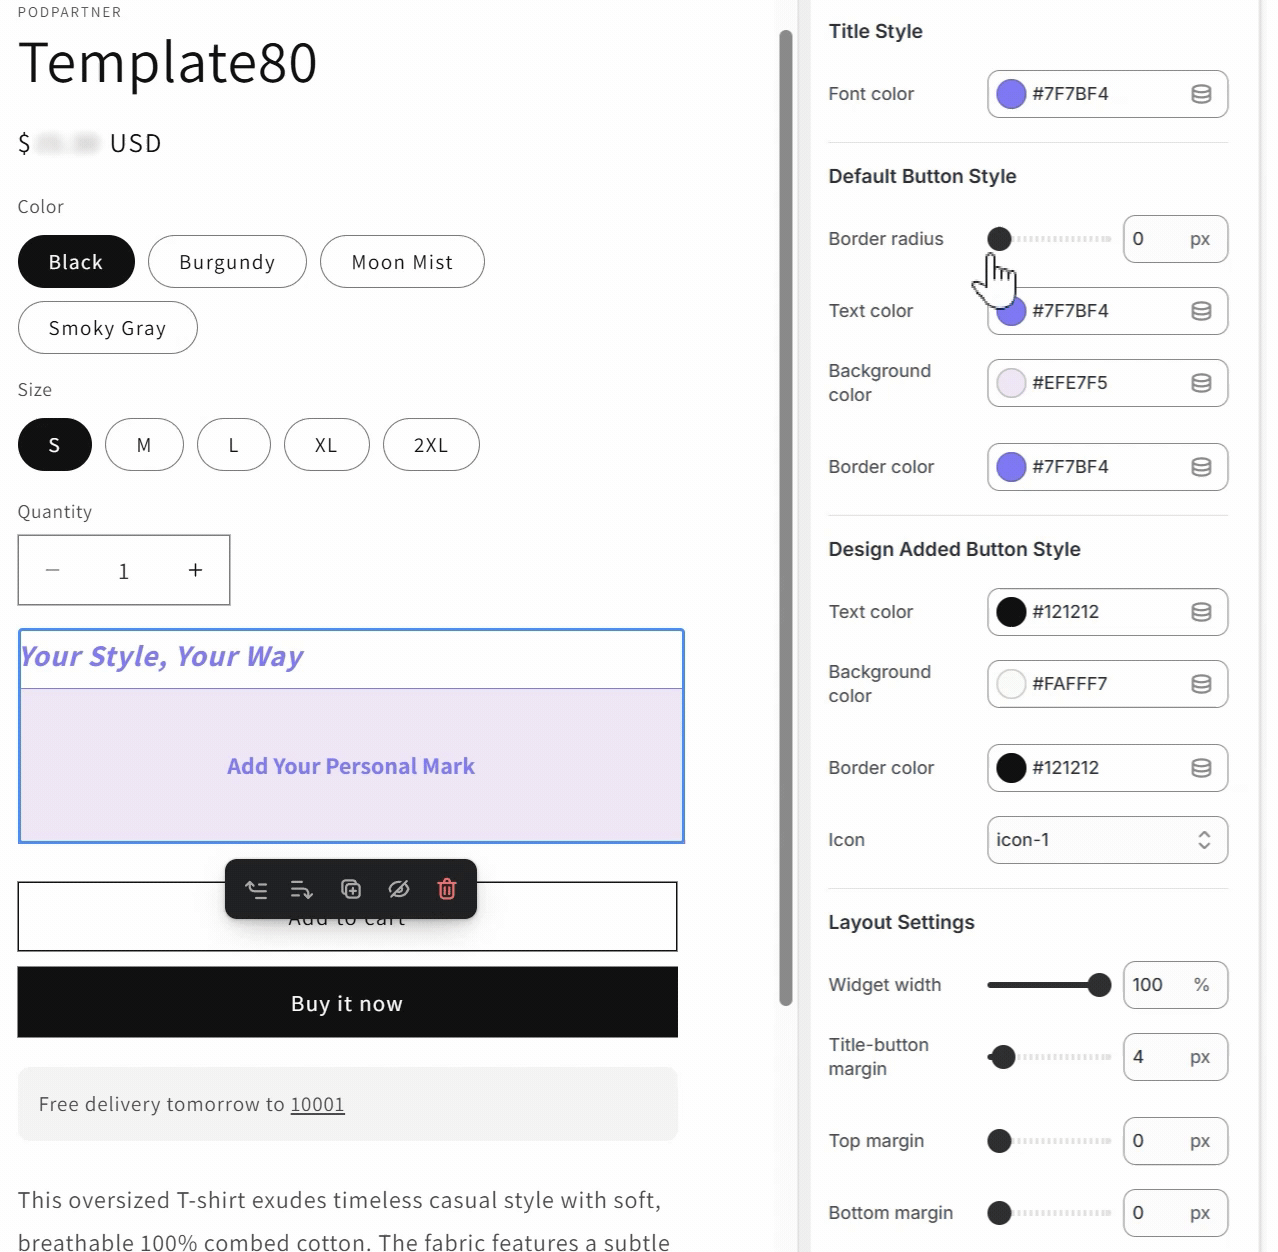
Task: Open Default Button Border color swatch #7F7BF4
Action: click(1011, 467)
